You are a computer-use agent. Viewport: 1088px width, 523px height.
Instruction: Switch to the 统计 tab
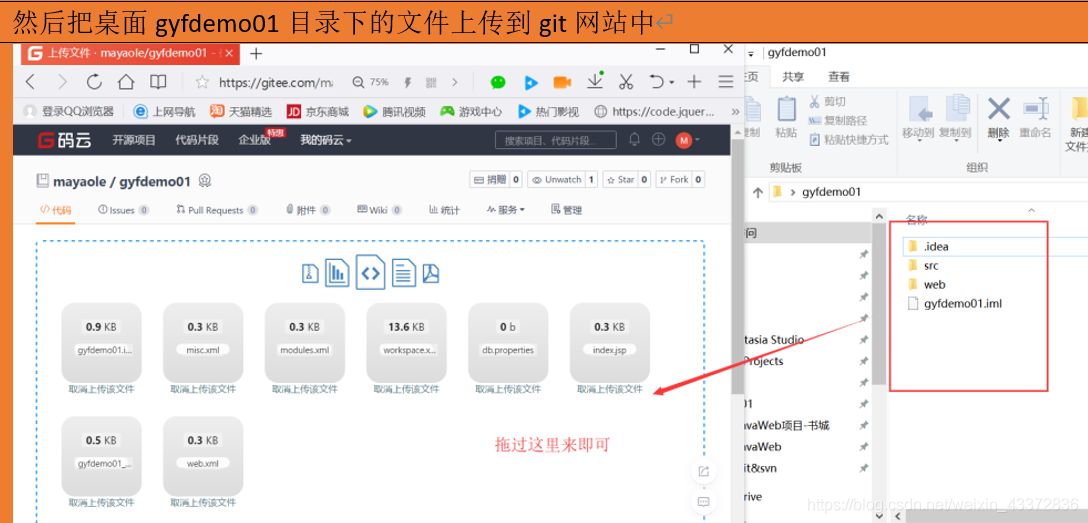[444, 209]
